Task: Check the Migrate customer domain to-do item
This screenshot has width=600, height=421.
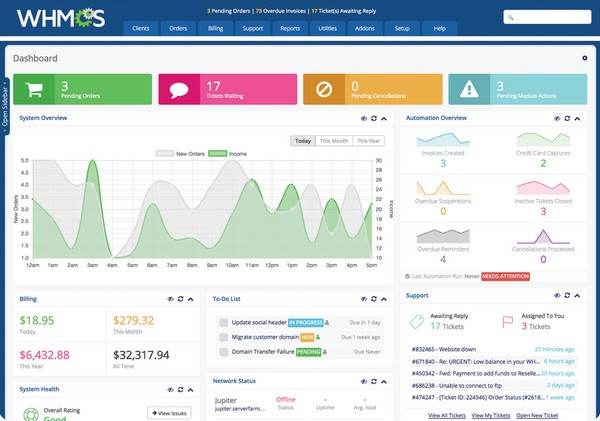Action: click(222, 338)
